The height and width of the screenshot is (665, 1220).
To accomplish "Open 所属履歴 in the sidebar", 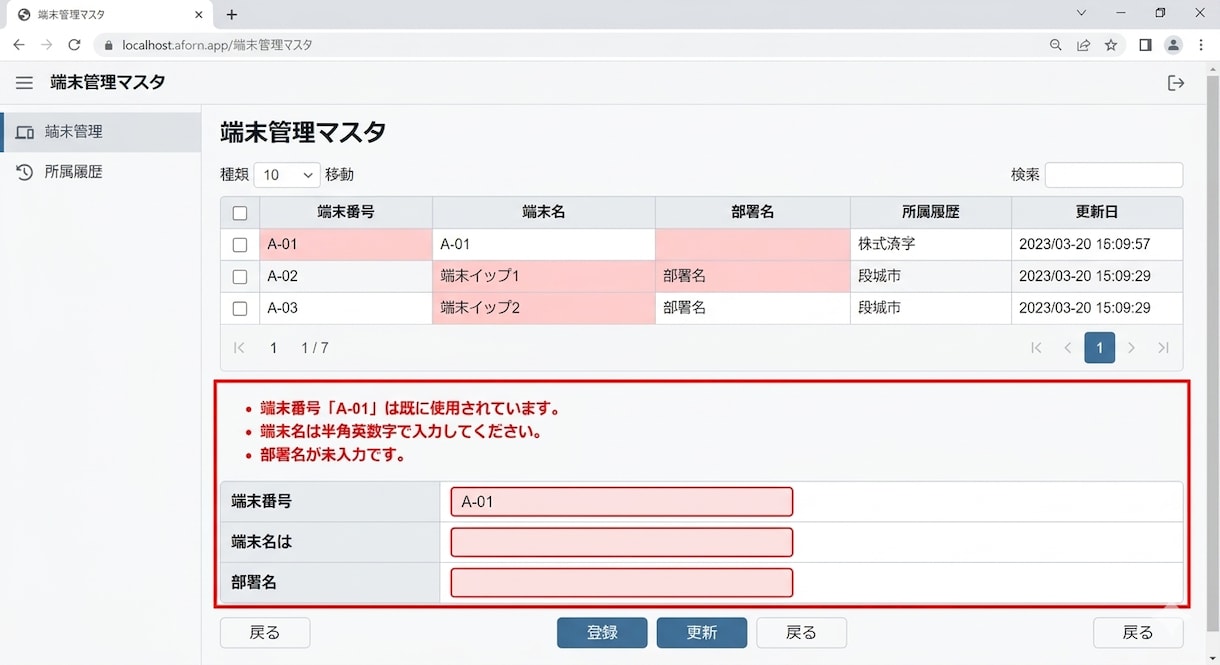I will [101, 172].
